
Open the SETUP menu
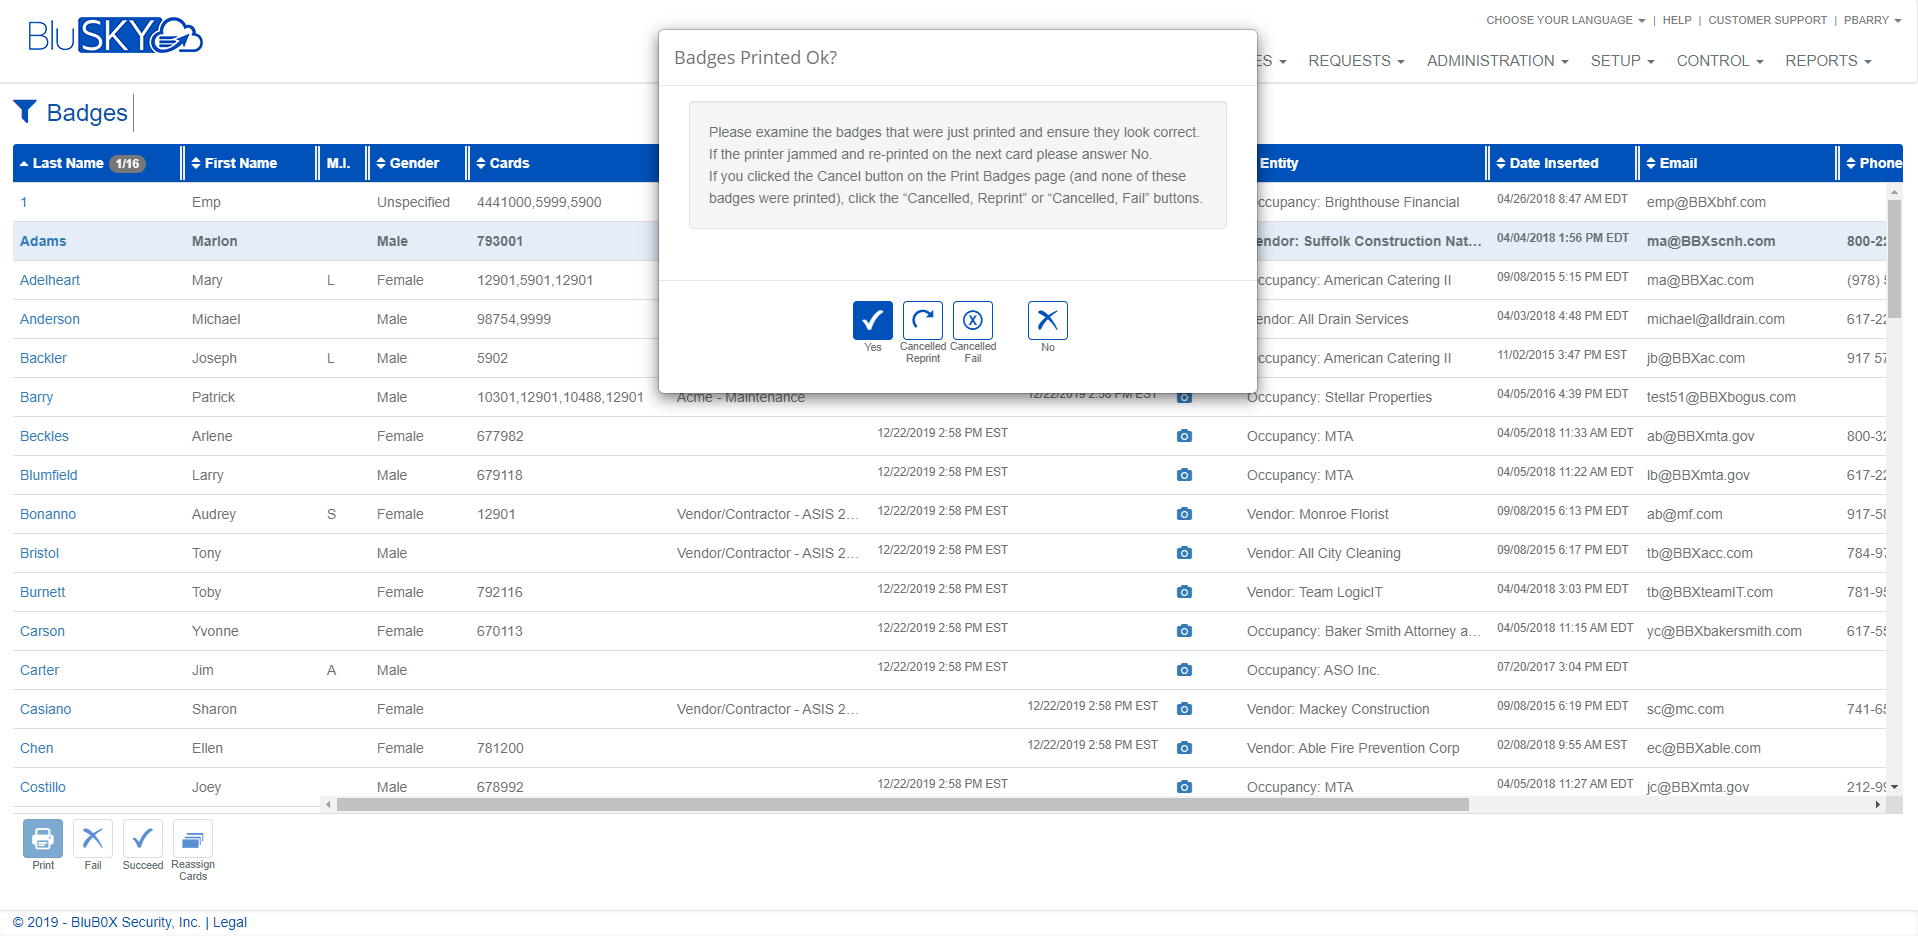(1621, 60)
